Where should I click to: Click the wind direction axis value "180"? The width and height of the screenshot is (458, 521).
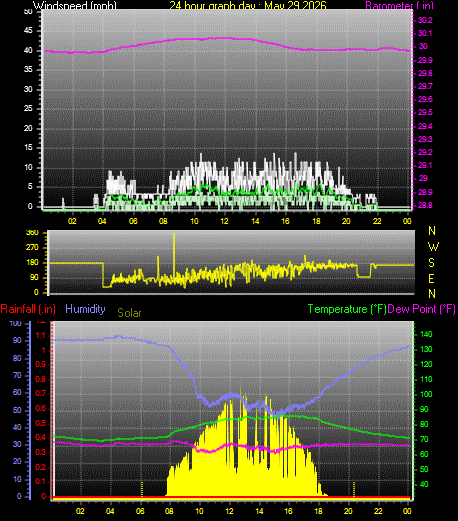click(x=32, y=262)
